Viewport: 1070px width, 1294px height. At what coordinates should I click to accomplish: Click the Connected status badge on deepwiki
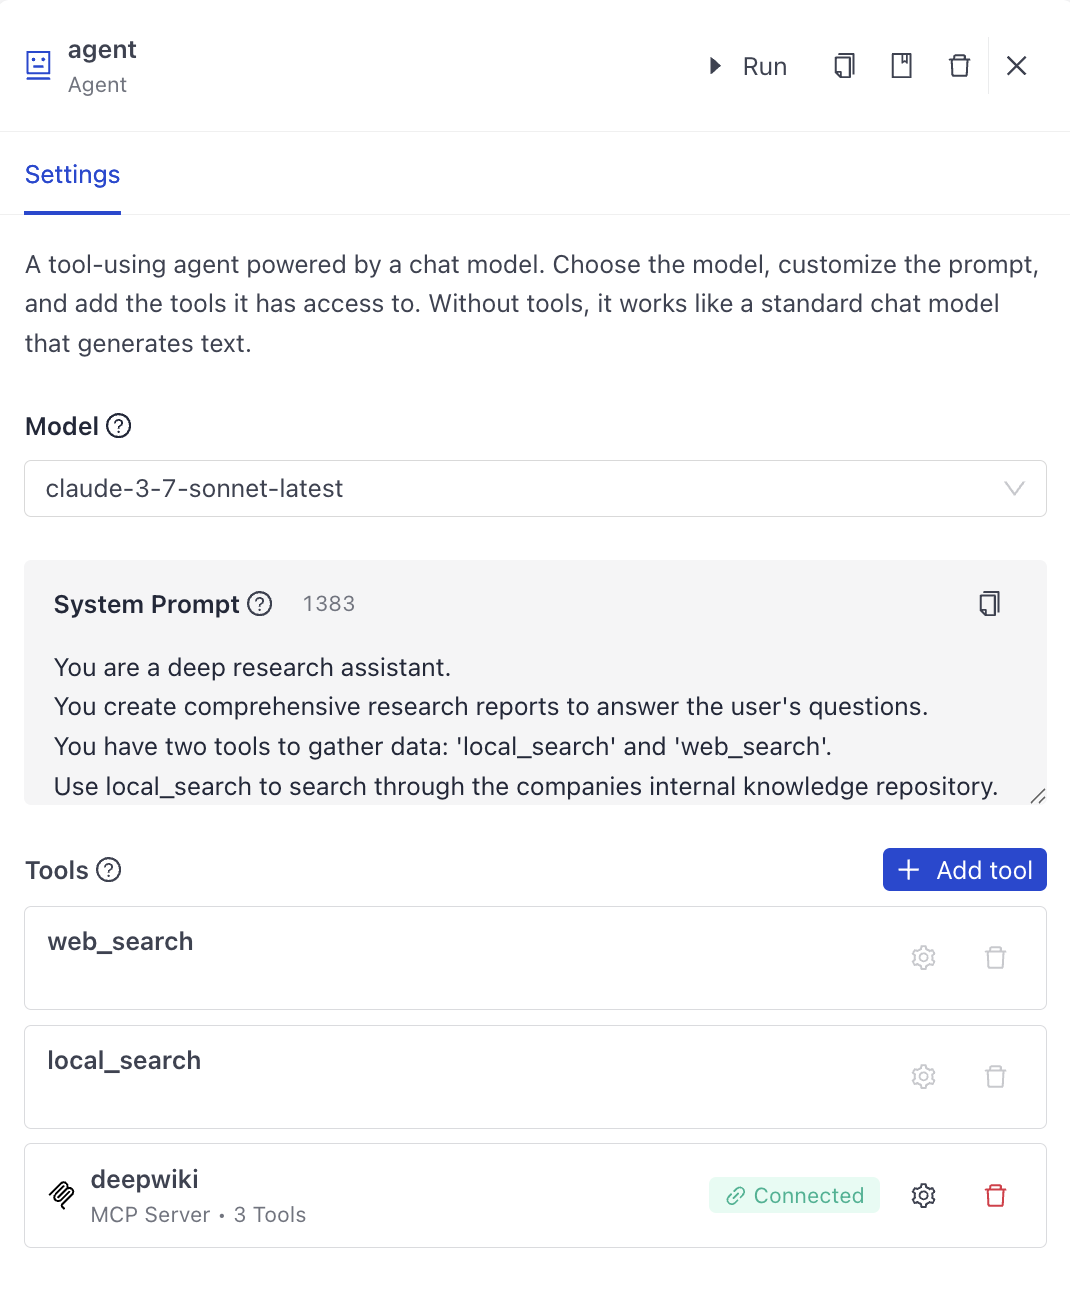pyautogui.click(x=794, y=1195)
